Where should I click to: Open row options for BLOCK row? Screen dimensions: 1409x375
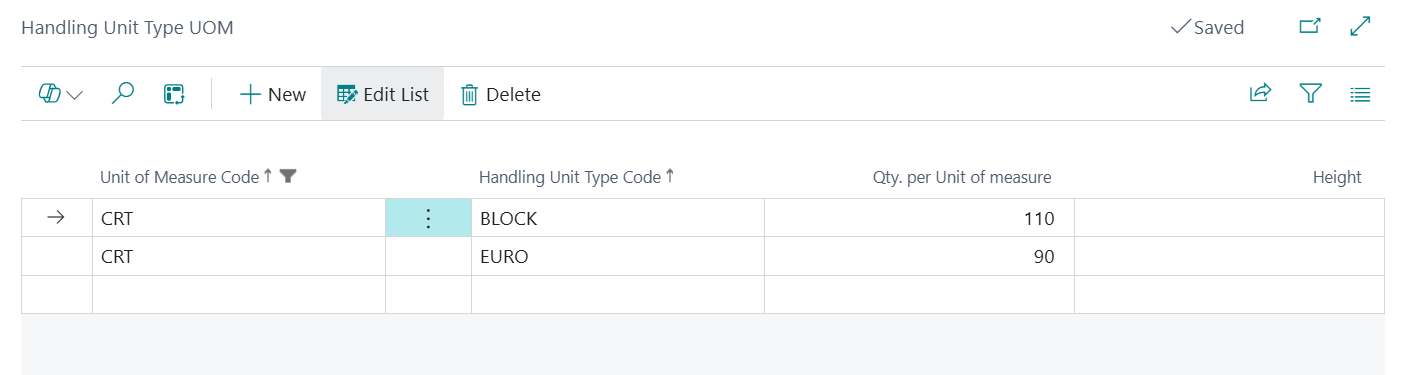coord(428,218)
